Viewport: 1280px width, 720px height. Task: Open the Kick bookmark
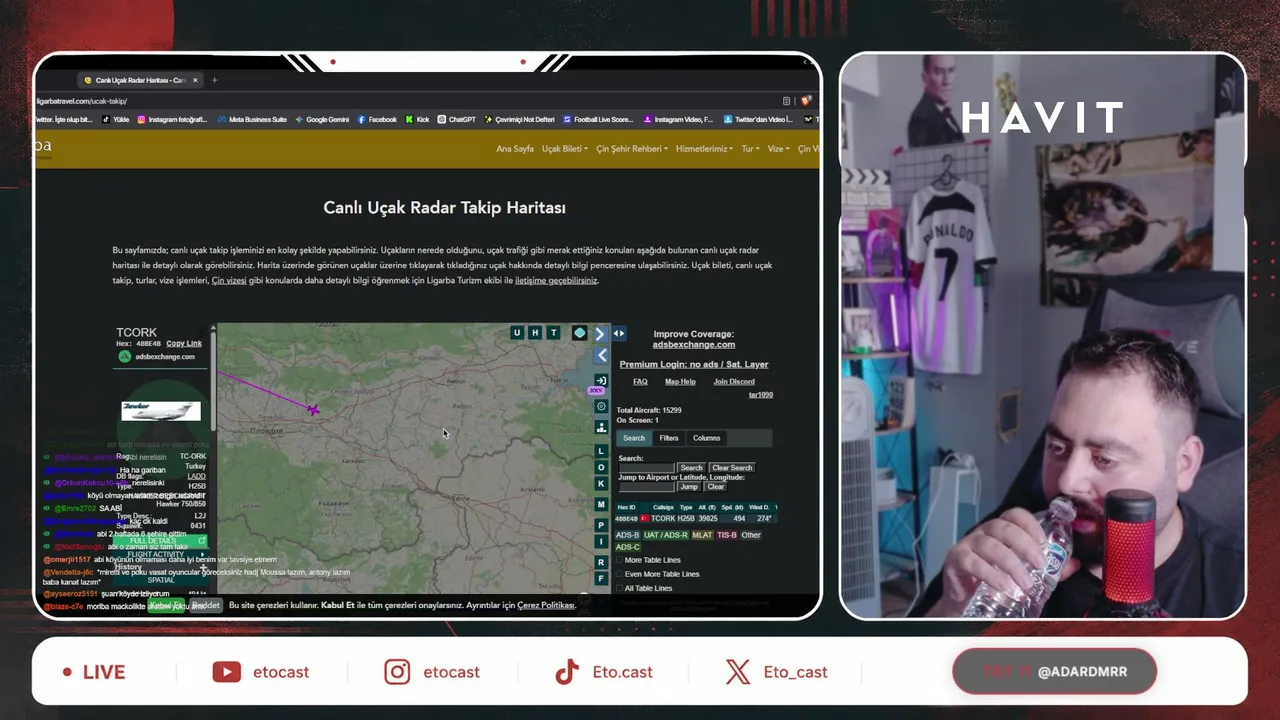tap(417, 120)
